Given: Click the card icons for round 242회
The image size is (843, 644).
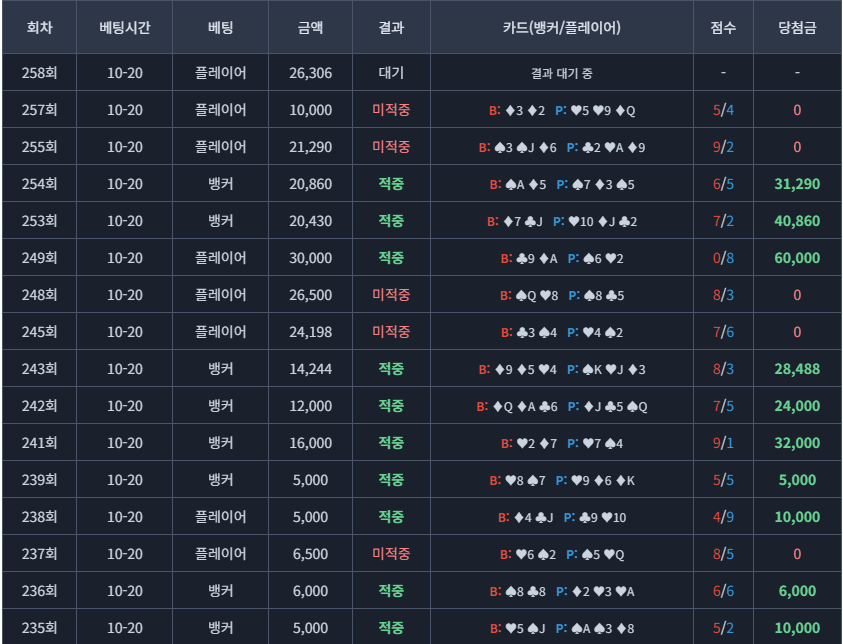Looking at the screenshot, I should (x=562, y=406).
